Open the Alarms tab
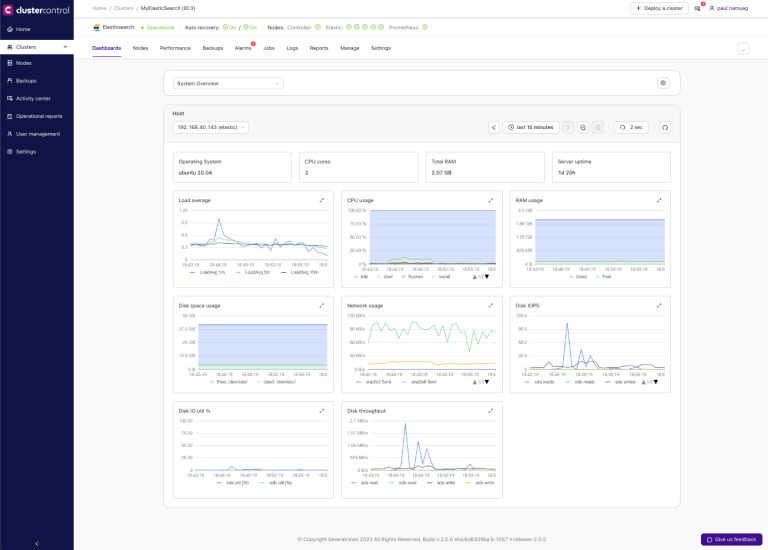 pos(243,48)
